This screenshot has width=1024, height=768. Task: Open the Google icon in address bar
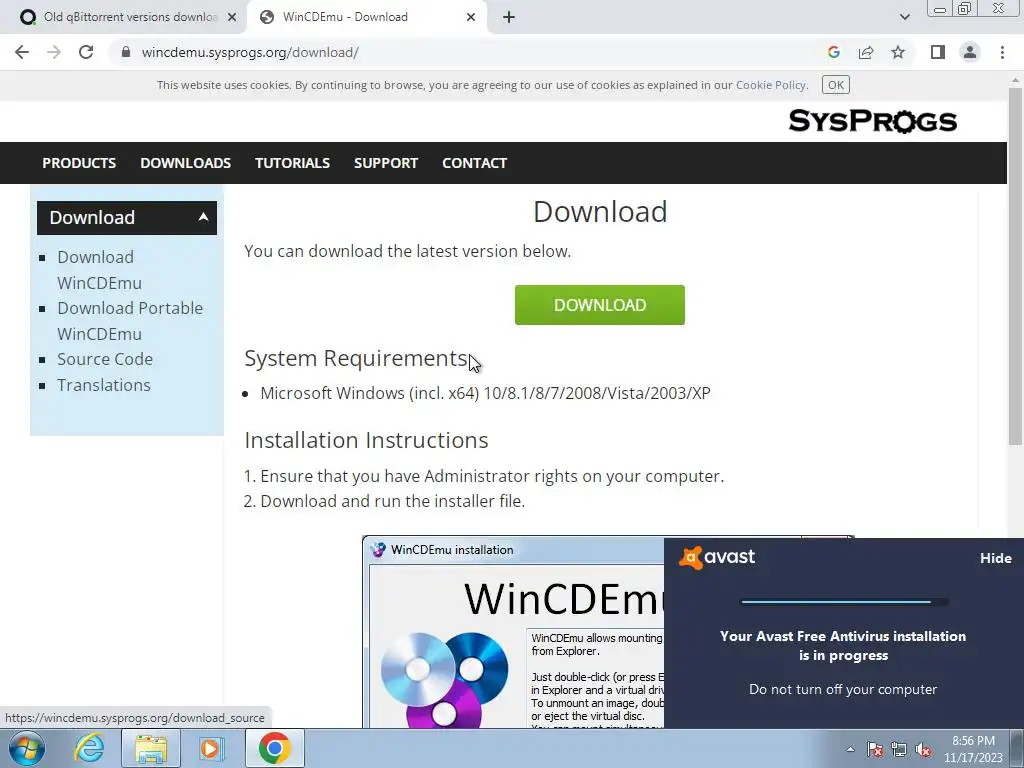(833, 52)
